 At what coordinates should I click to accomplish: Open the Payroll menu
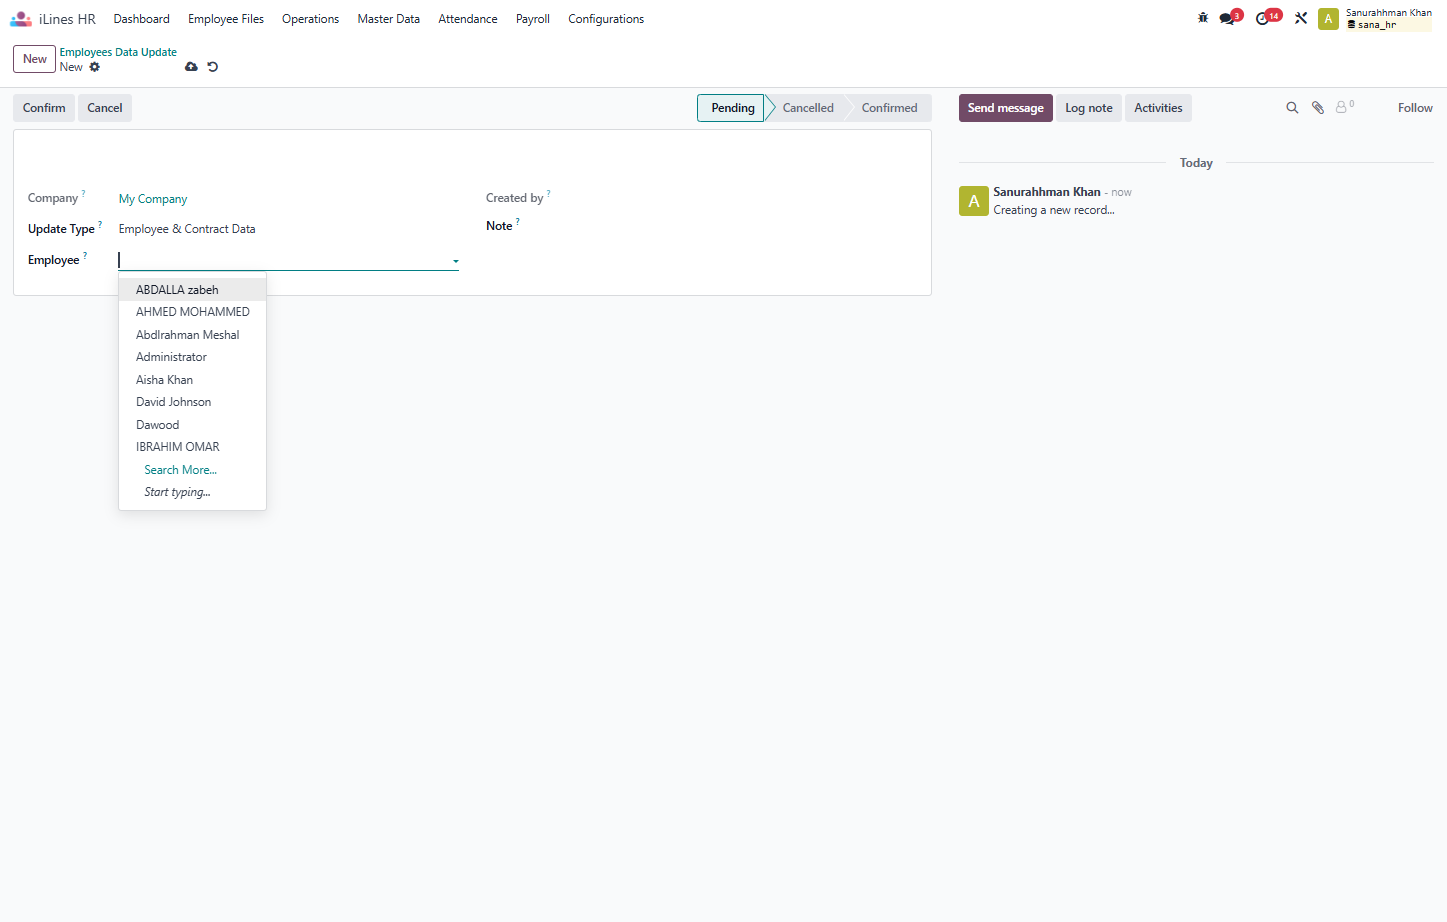click(533, 19)
